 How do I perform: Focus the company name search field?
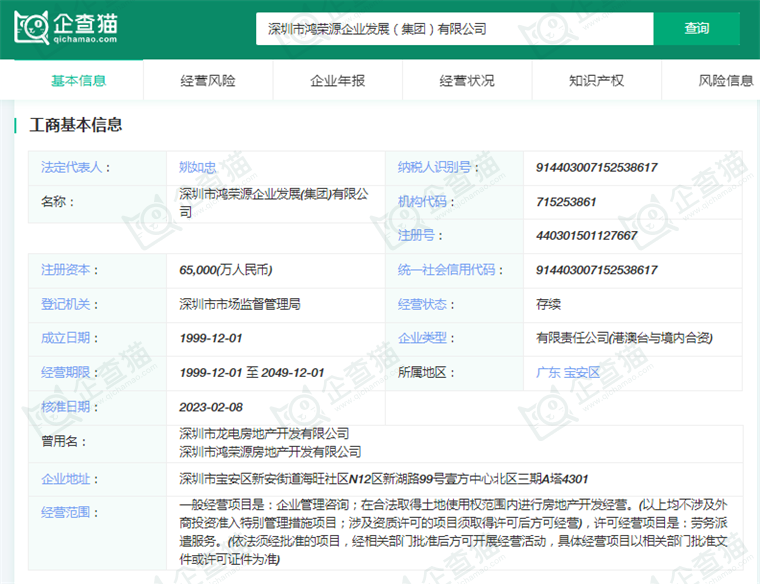(455, 29)
